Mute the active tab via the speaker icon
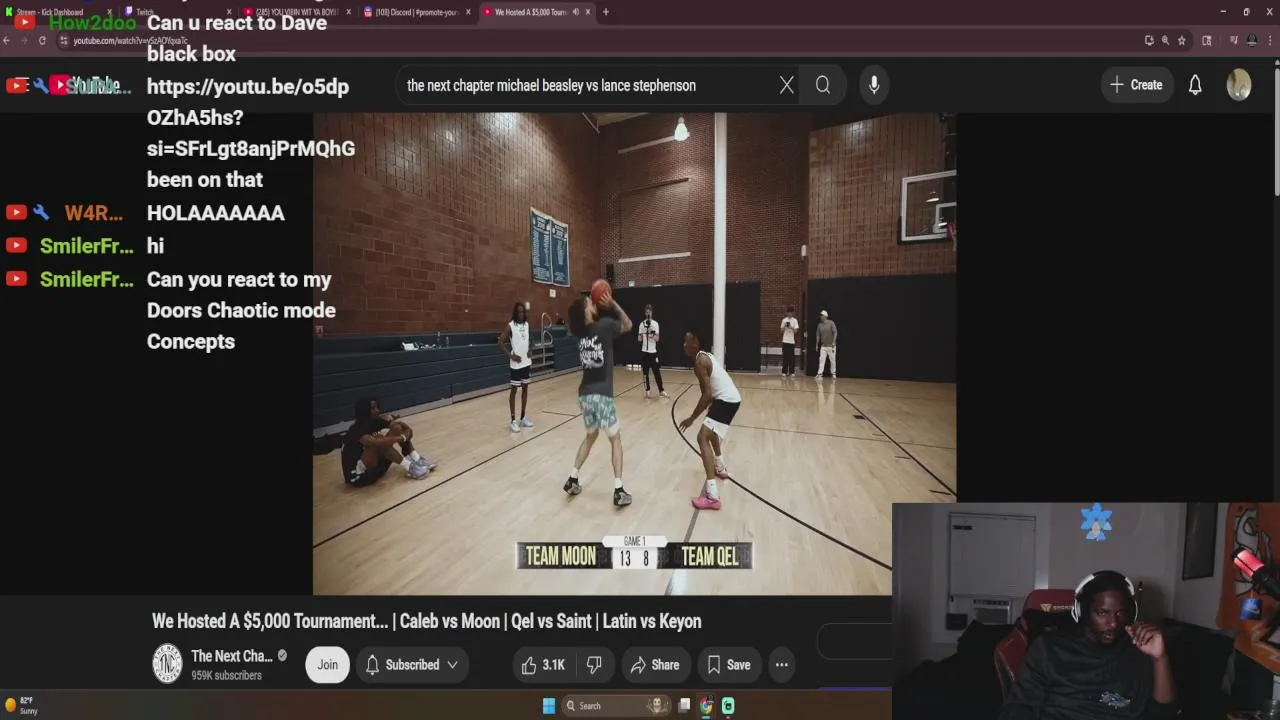The image size is (1280, 720). point(575,12)
